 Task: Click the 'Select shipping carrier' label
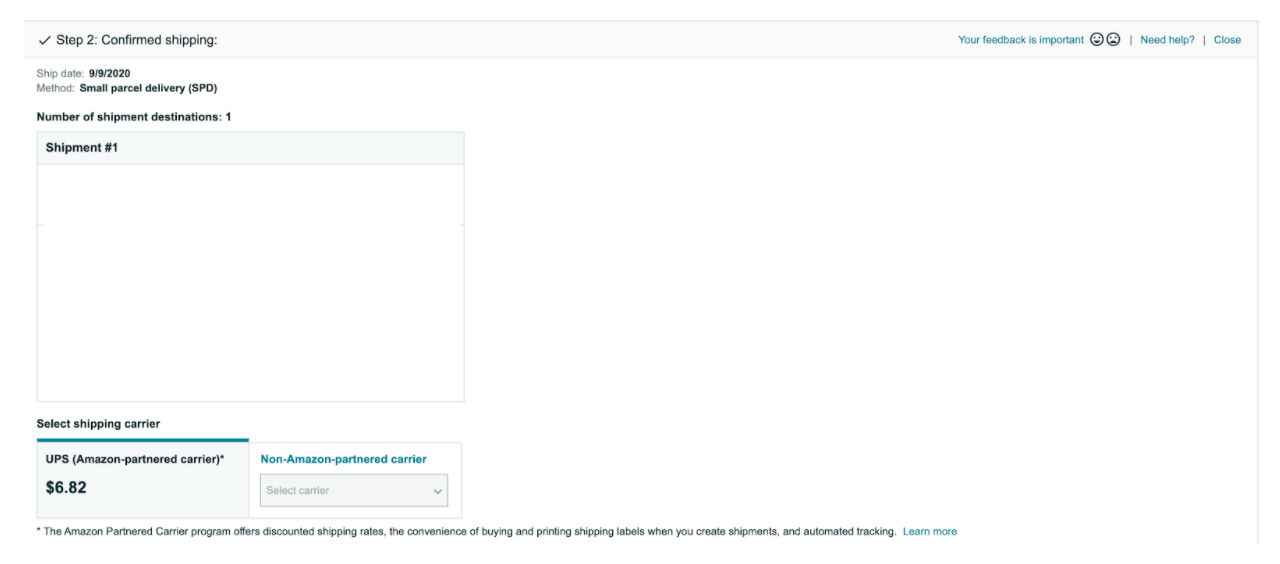click(98, 424)
